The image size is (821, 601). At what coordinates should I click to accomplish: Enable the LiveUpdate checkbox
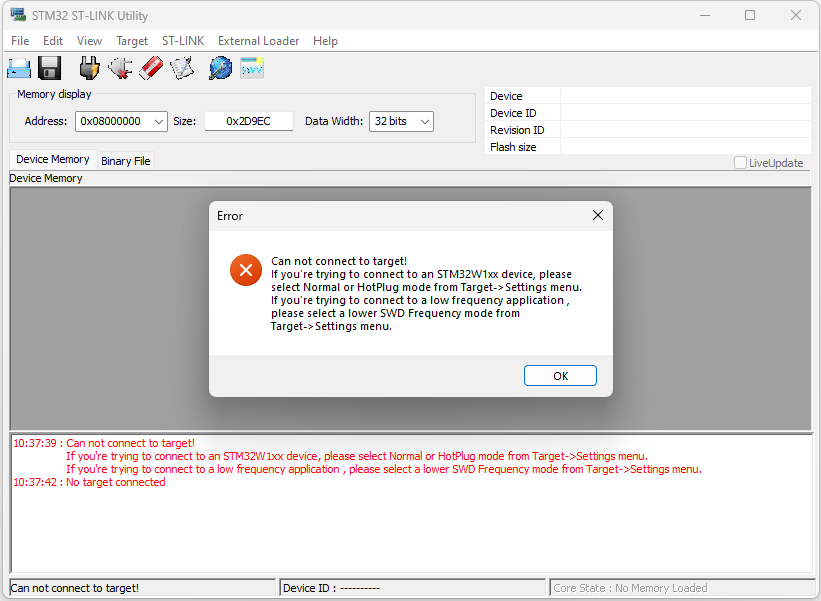click(740, 163)
